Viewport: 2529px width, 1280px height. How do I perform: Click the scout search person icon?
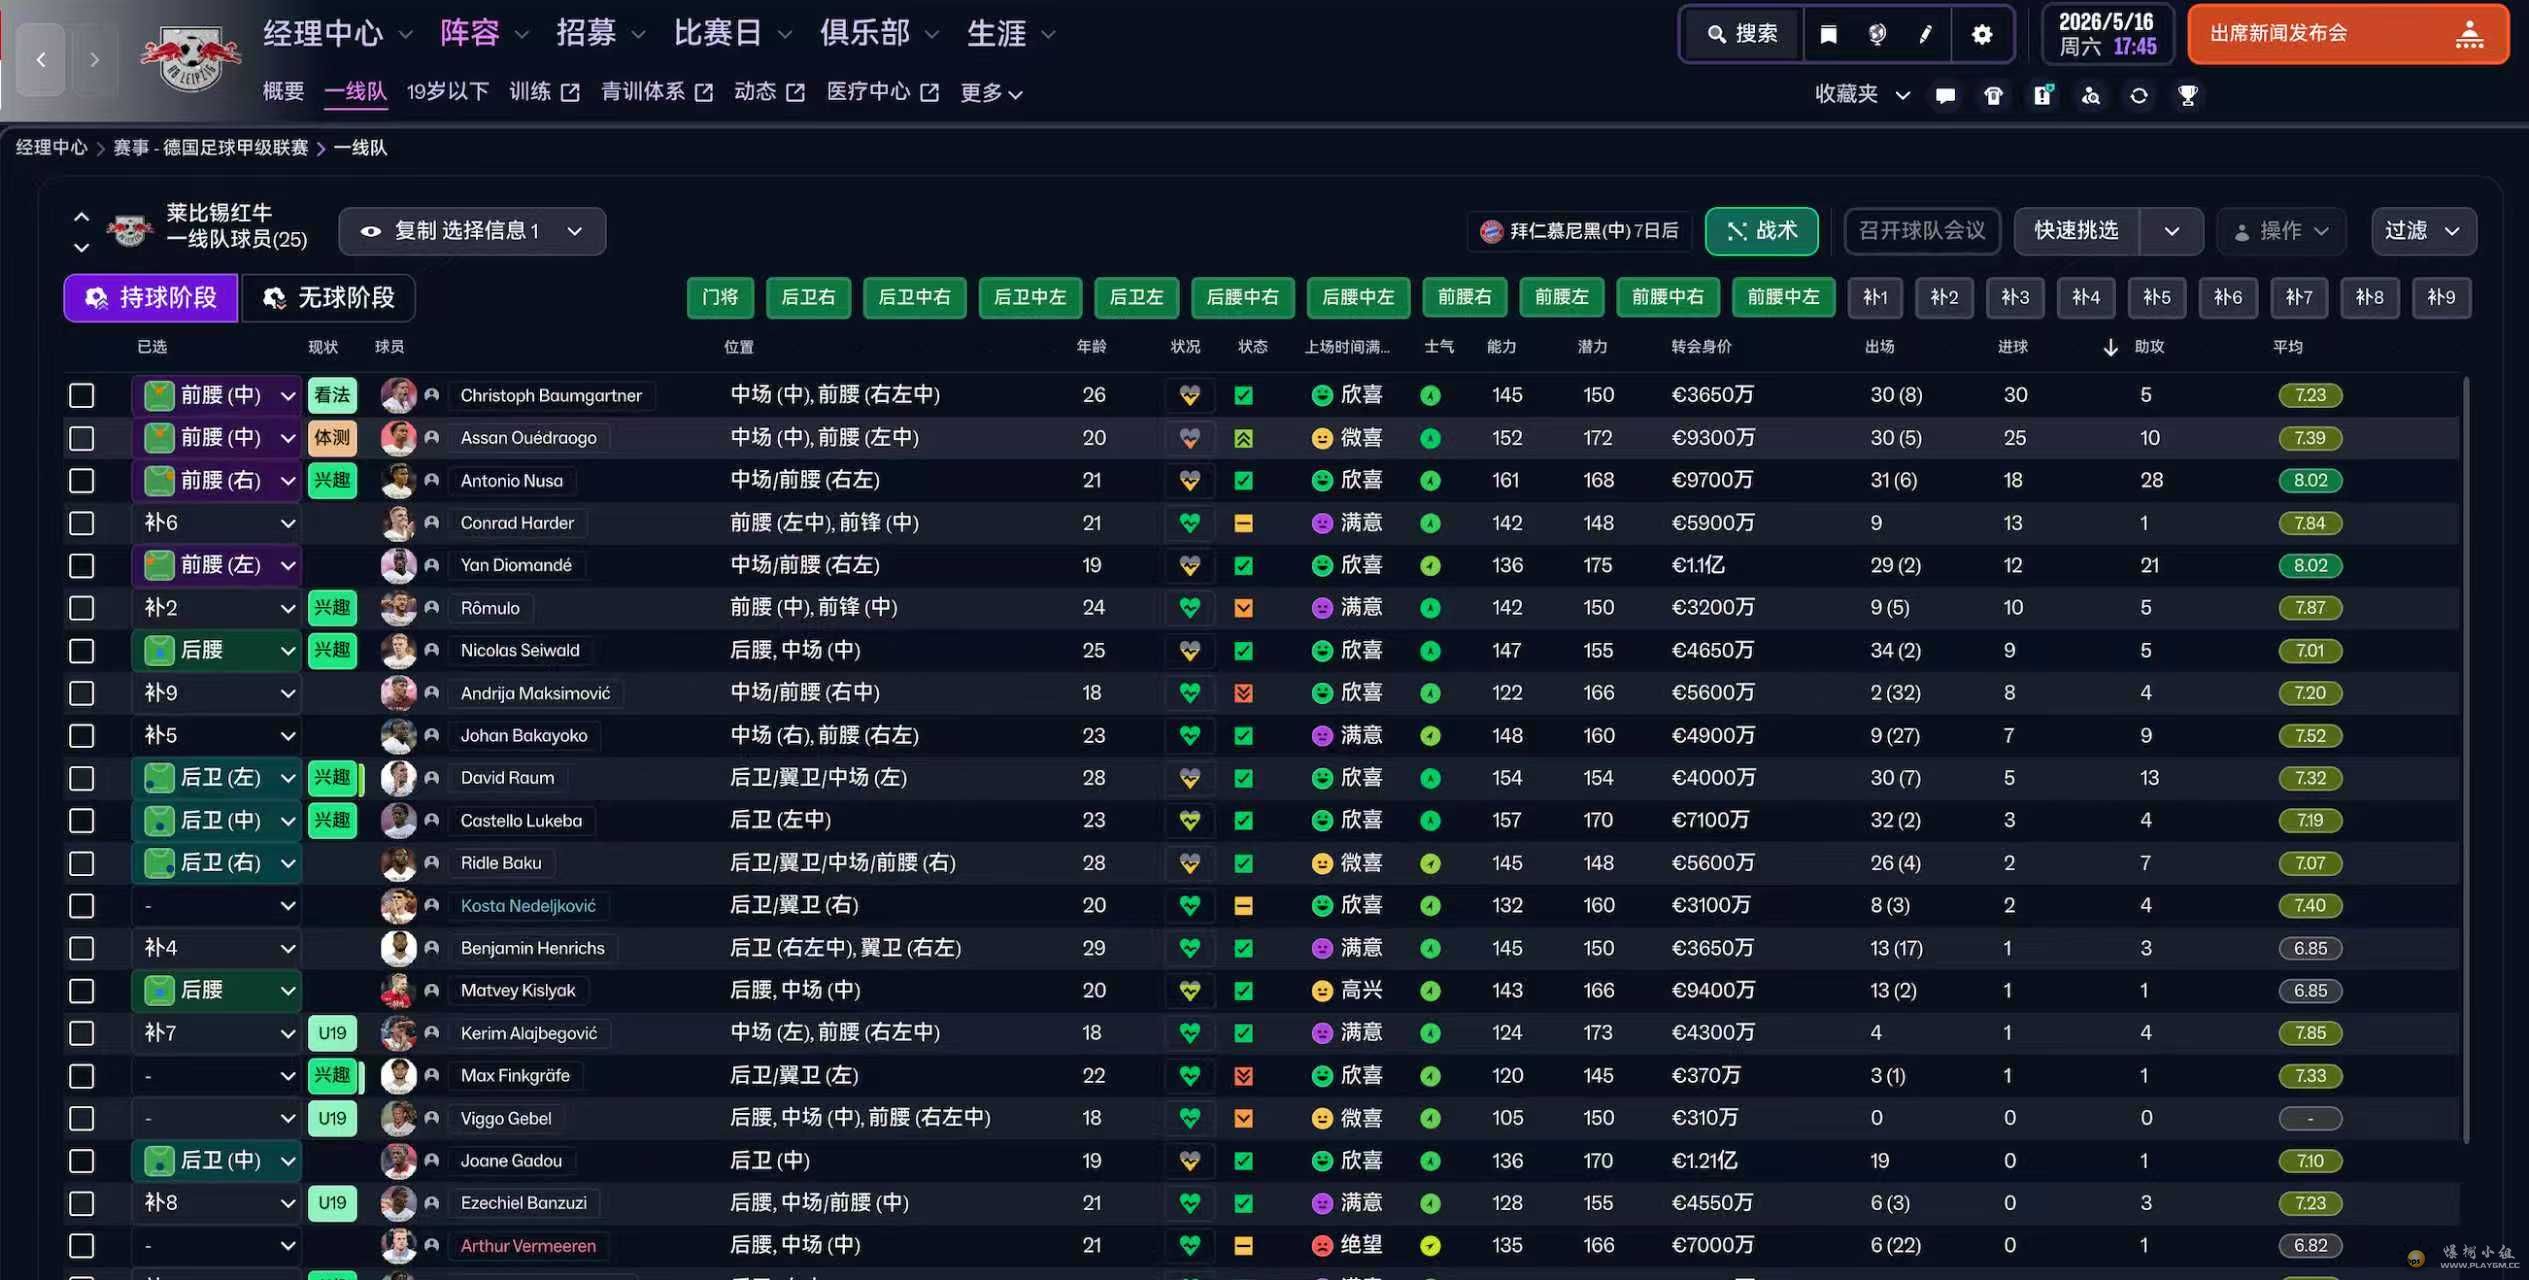point(2090,96)
